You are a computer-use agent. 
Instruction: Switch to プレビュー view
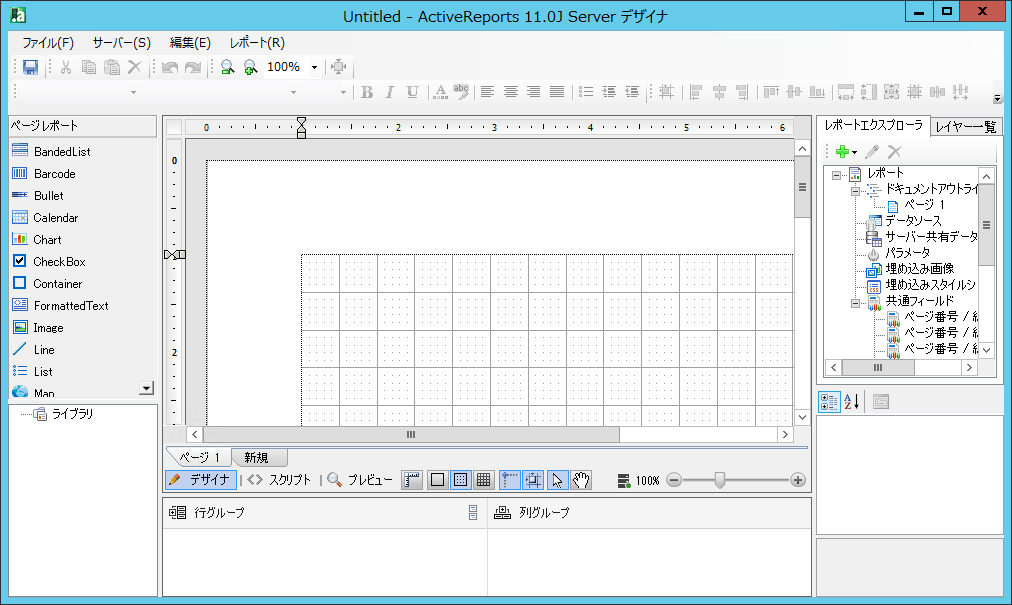[x=360, y=480]
